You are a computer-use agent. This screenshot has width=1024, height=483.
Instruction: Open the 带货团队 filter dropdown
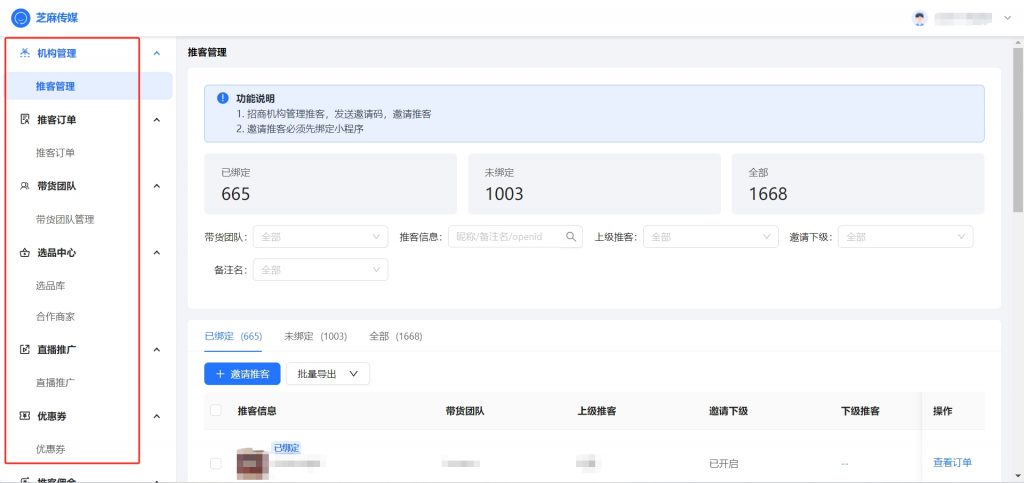click(x=320, y=237)
